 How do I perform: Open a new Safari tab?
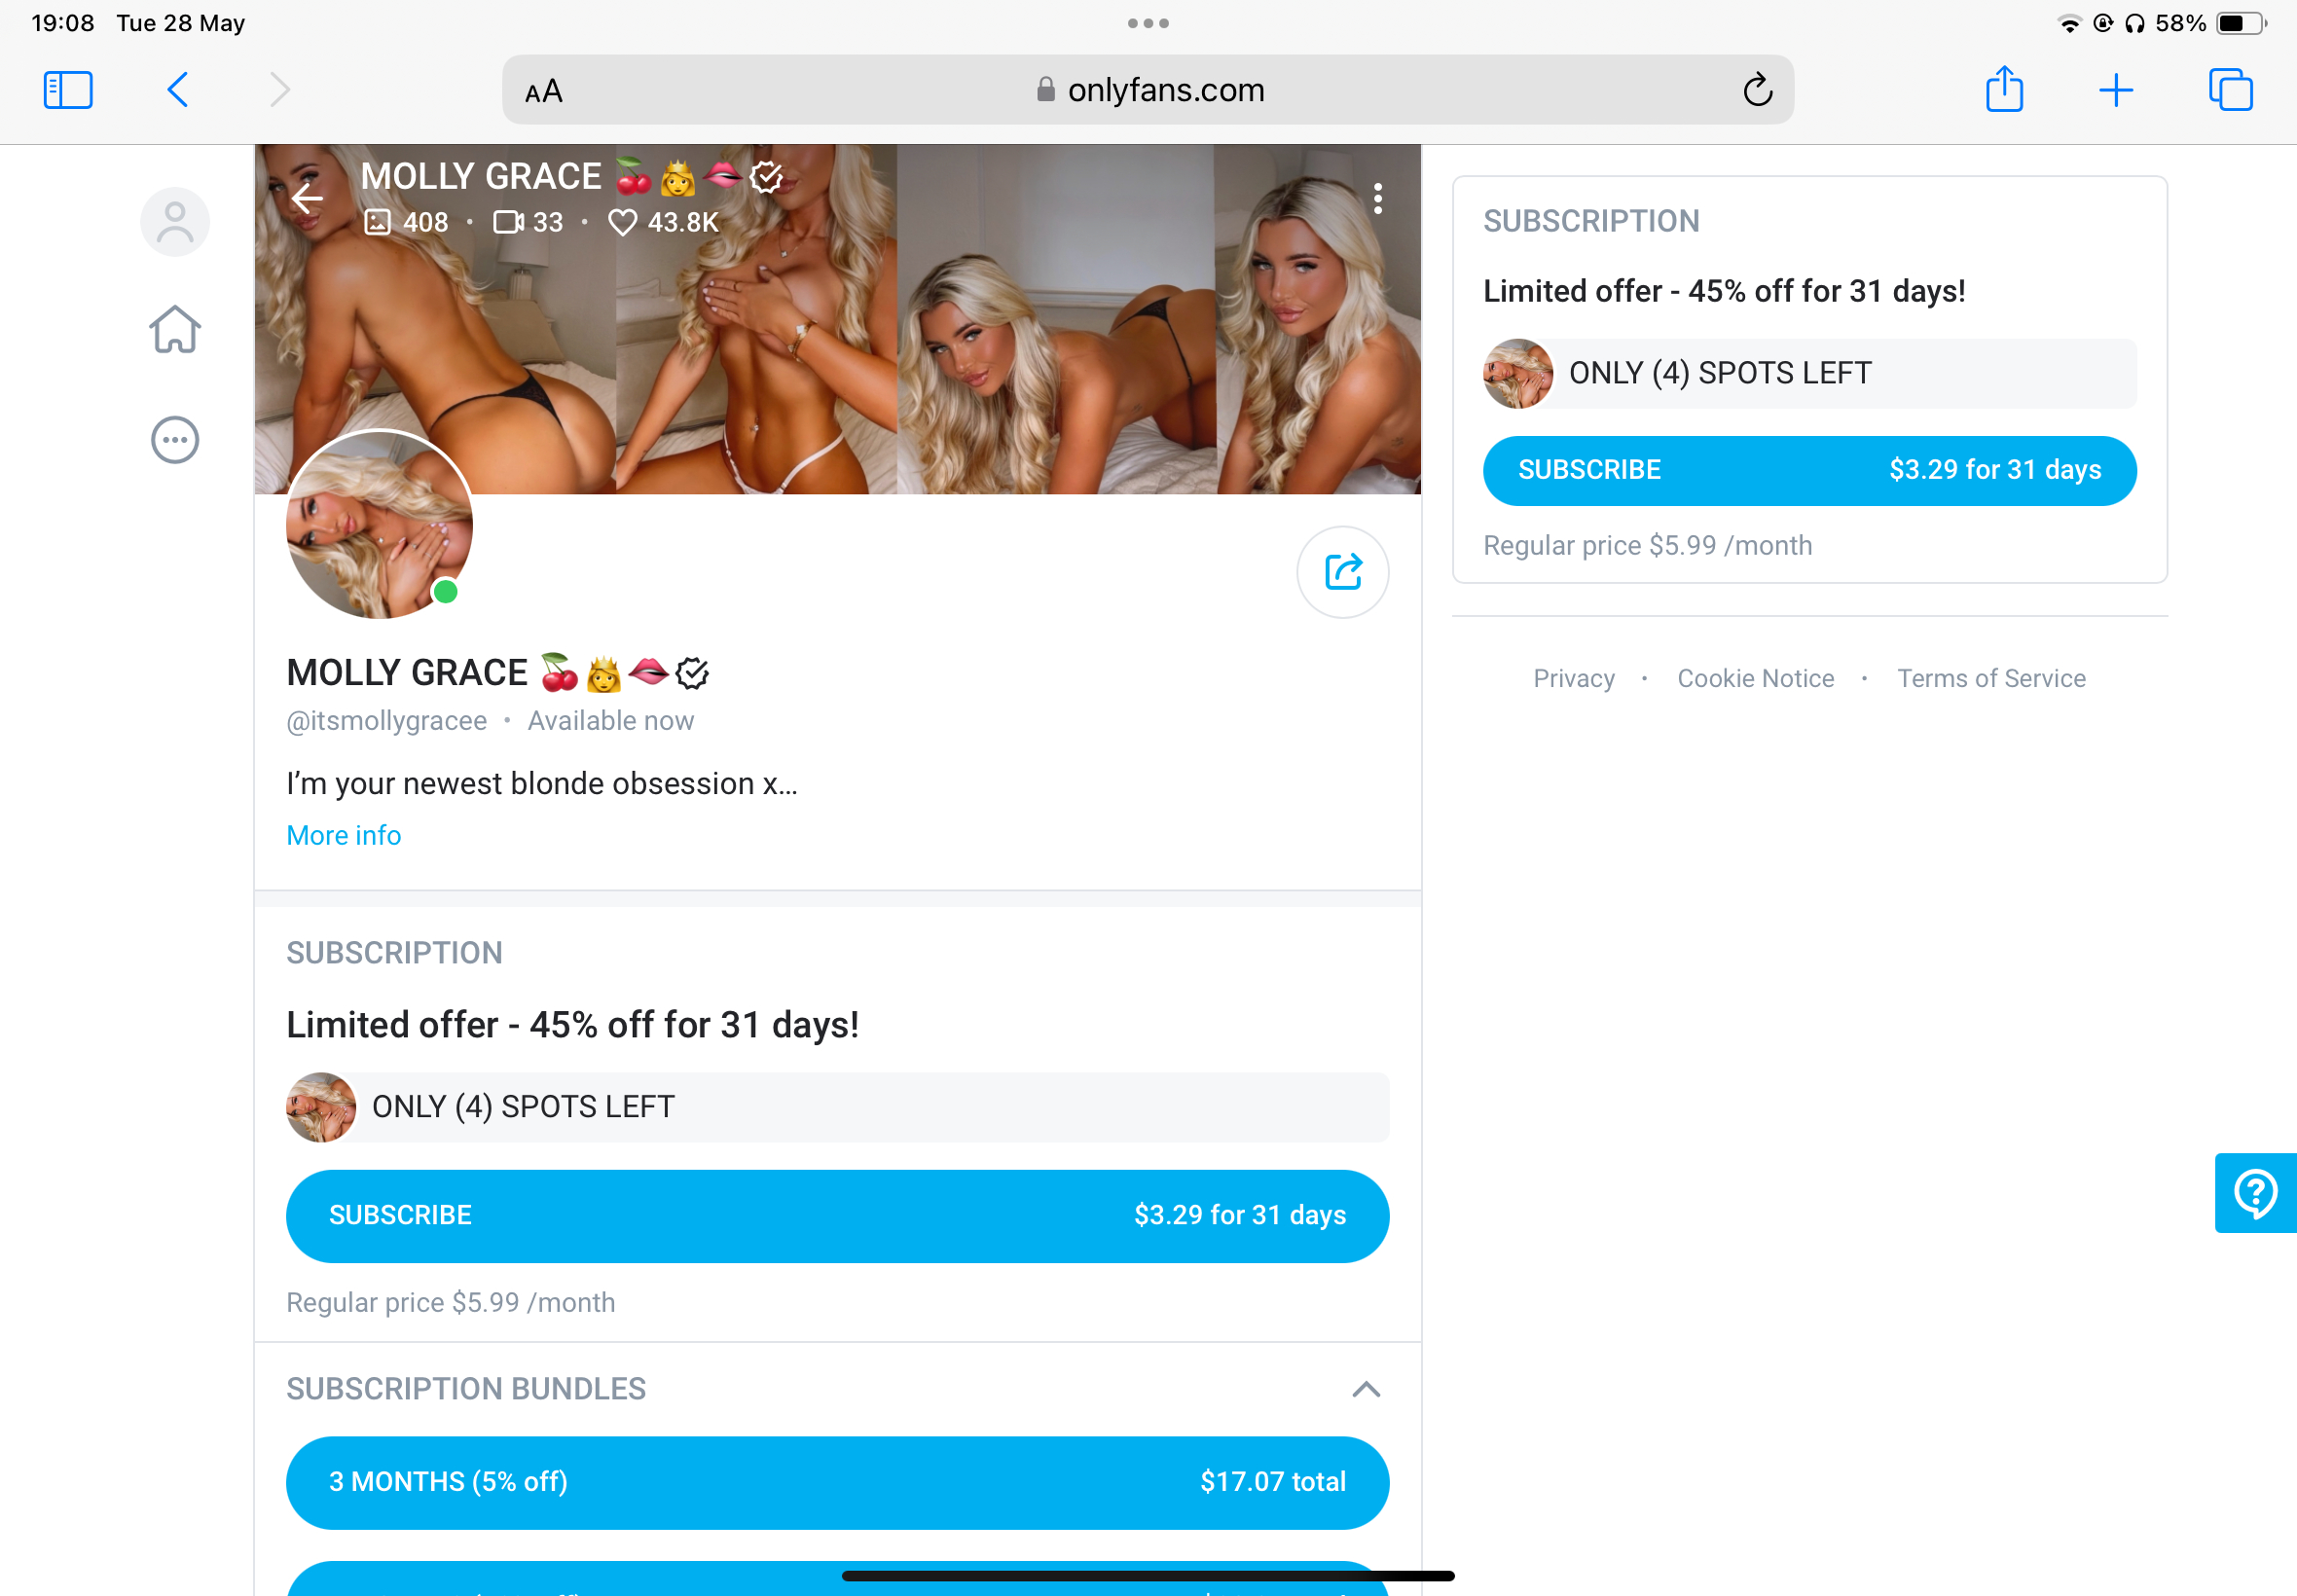click(x=2115, y=91)
